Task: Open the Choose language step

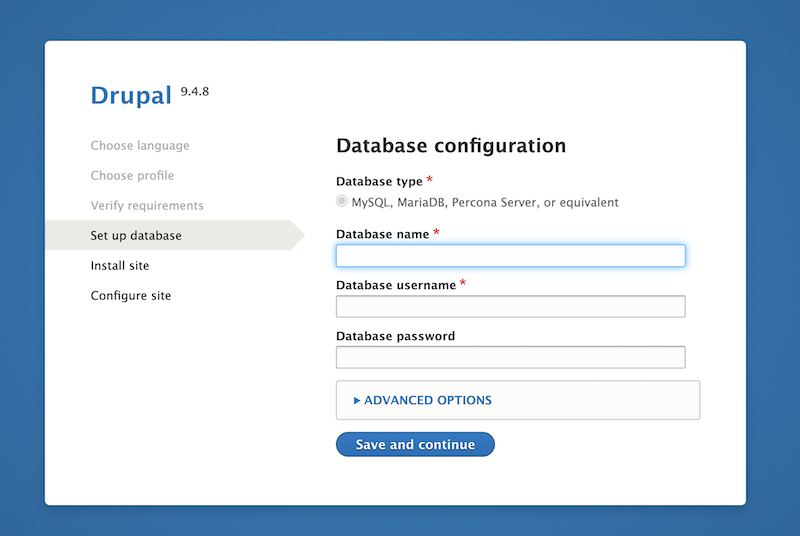Action: coord(140,146)
